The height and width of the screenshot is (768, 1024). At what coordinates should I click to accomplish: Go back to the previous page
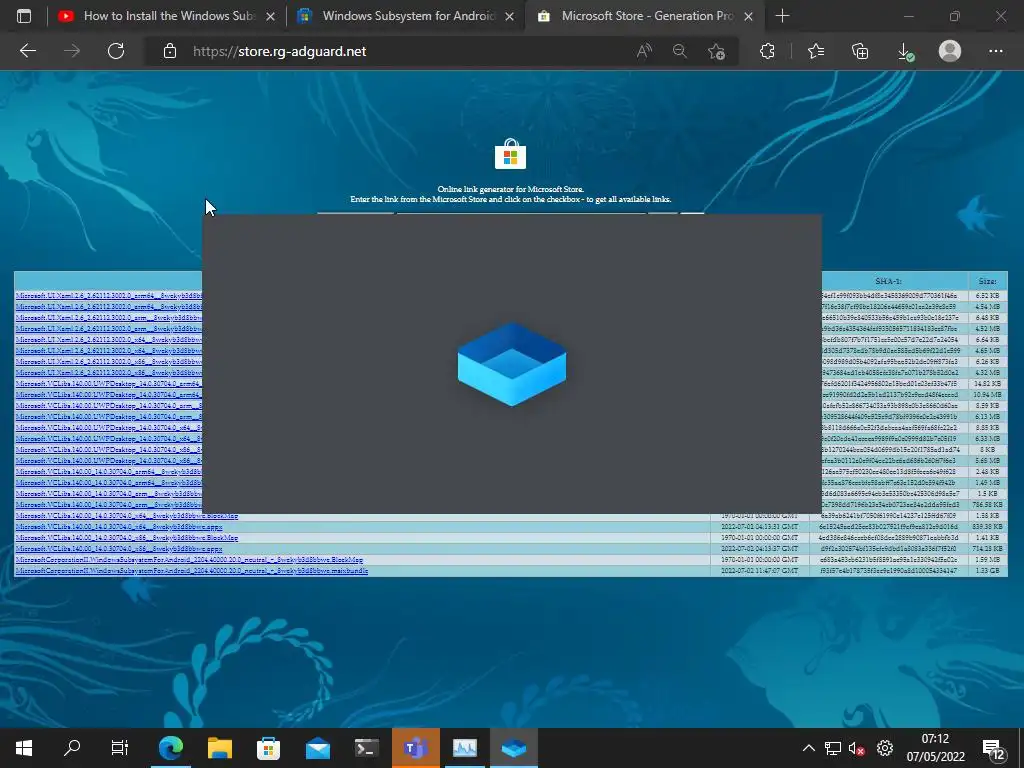pyautogui.click(x=27, y=51)
